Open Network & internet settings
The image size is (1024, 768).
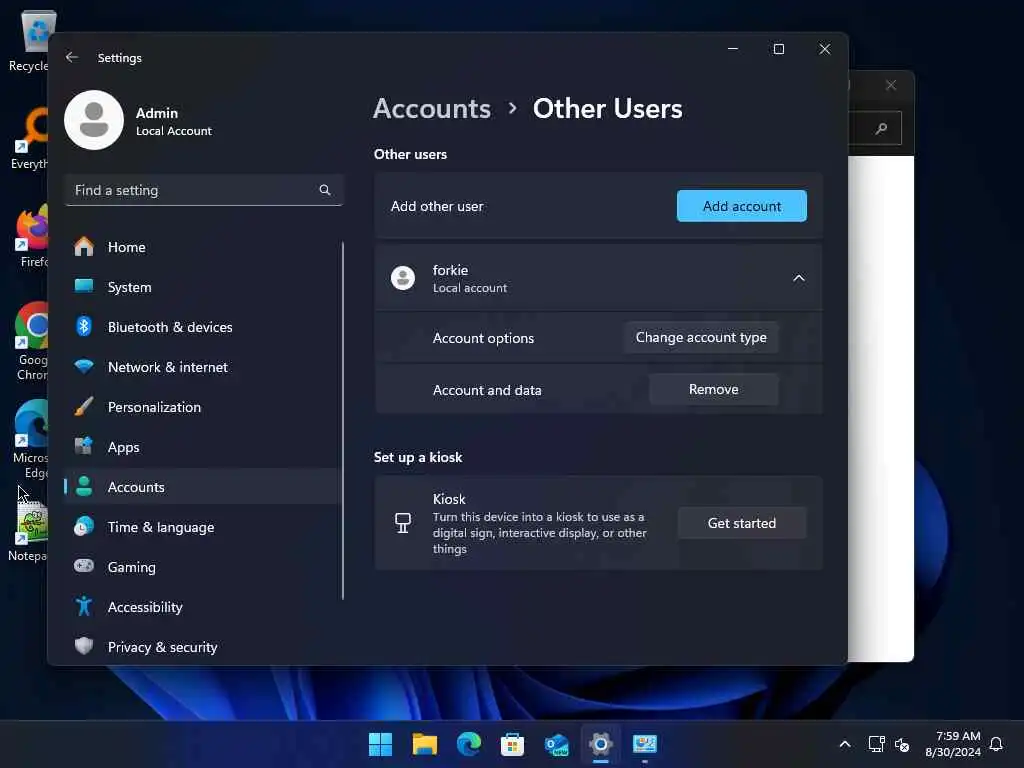click(x=202, y=367)
